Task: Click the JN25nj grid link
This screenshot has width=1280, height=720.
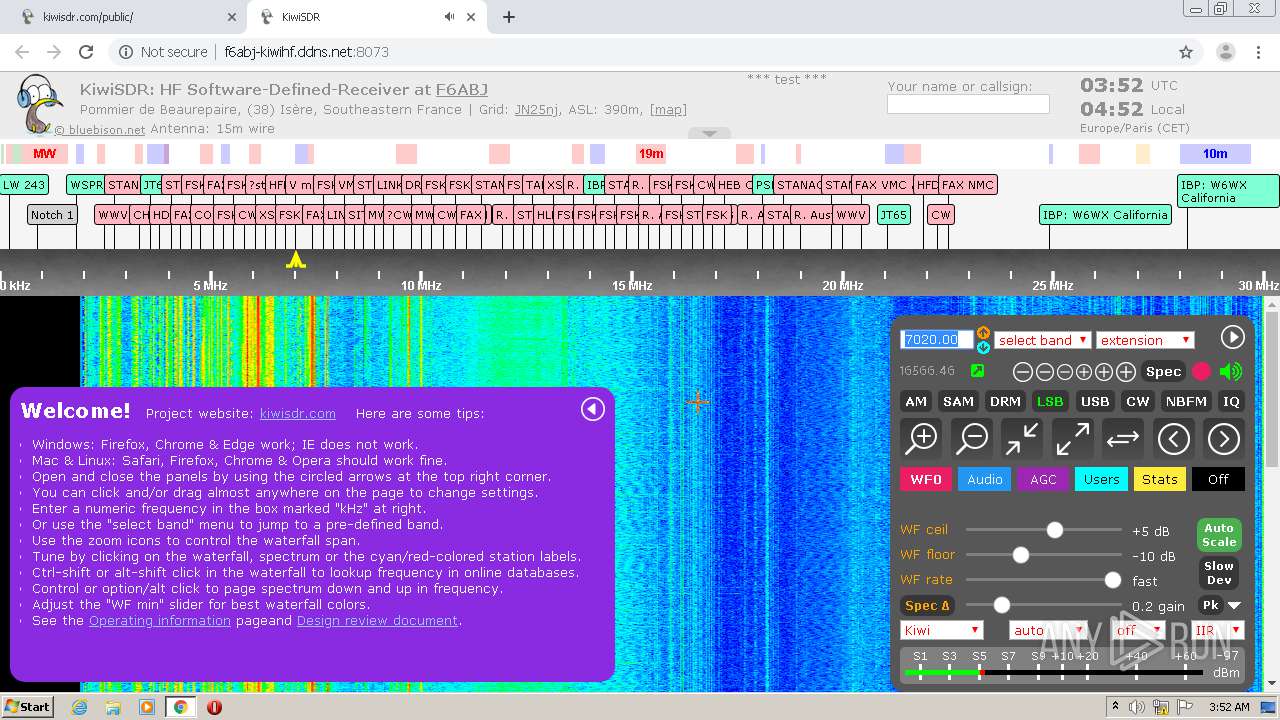Action: (x=537, y=109)
